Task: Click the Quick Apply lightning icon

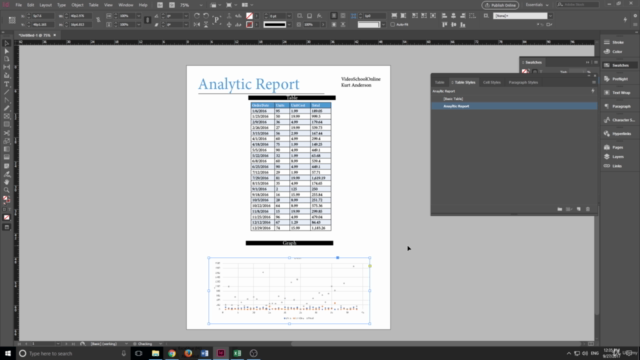Action: (x=625, y=19)
